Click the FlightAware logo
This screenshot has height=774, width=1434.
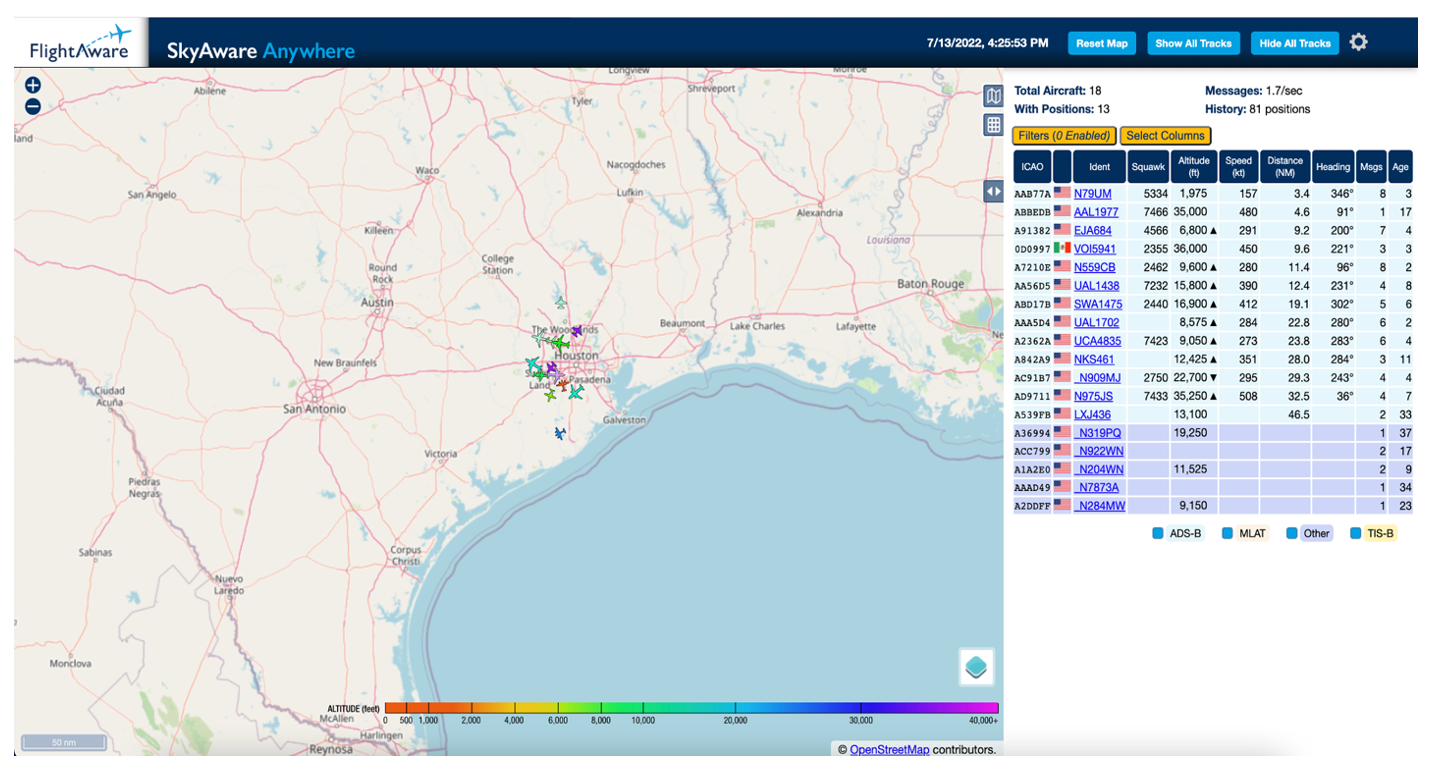click(80, 43)
